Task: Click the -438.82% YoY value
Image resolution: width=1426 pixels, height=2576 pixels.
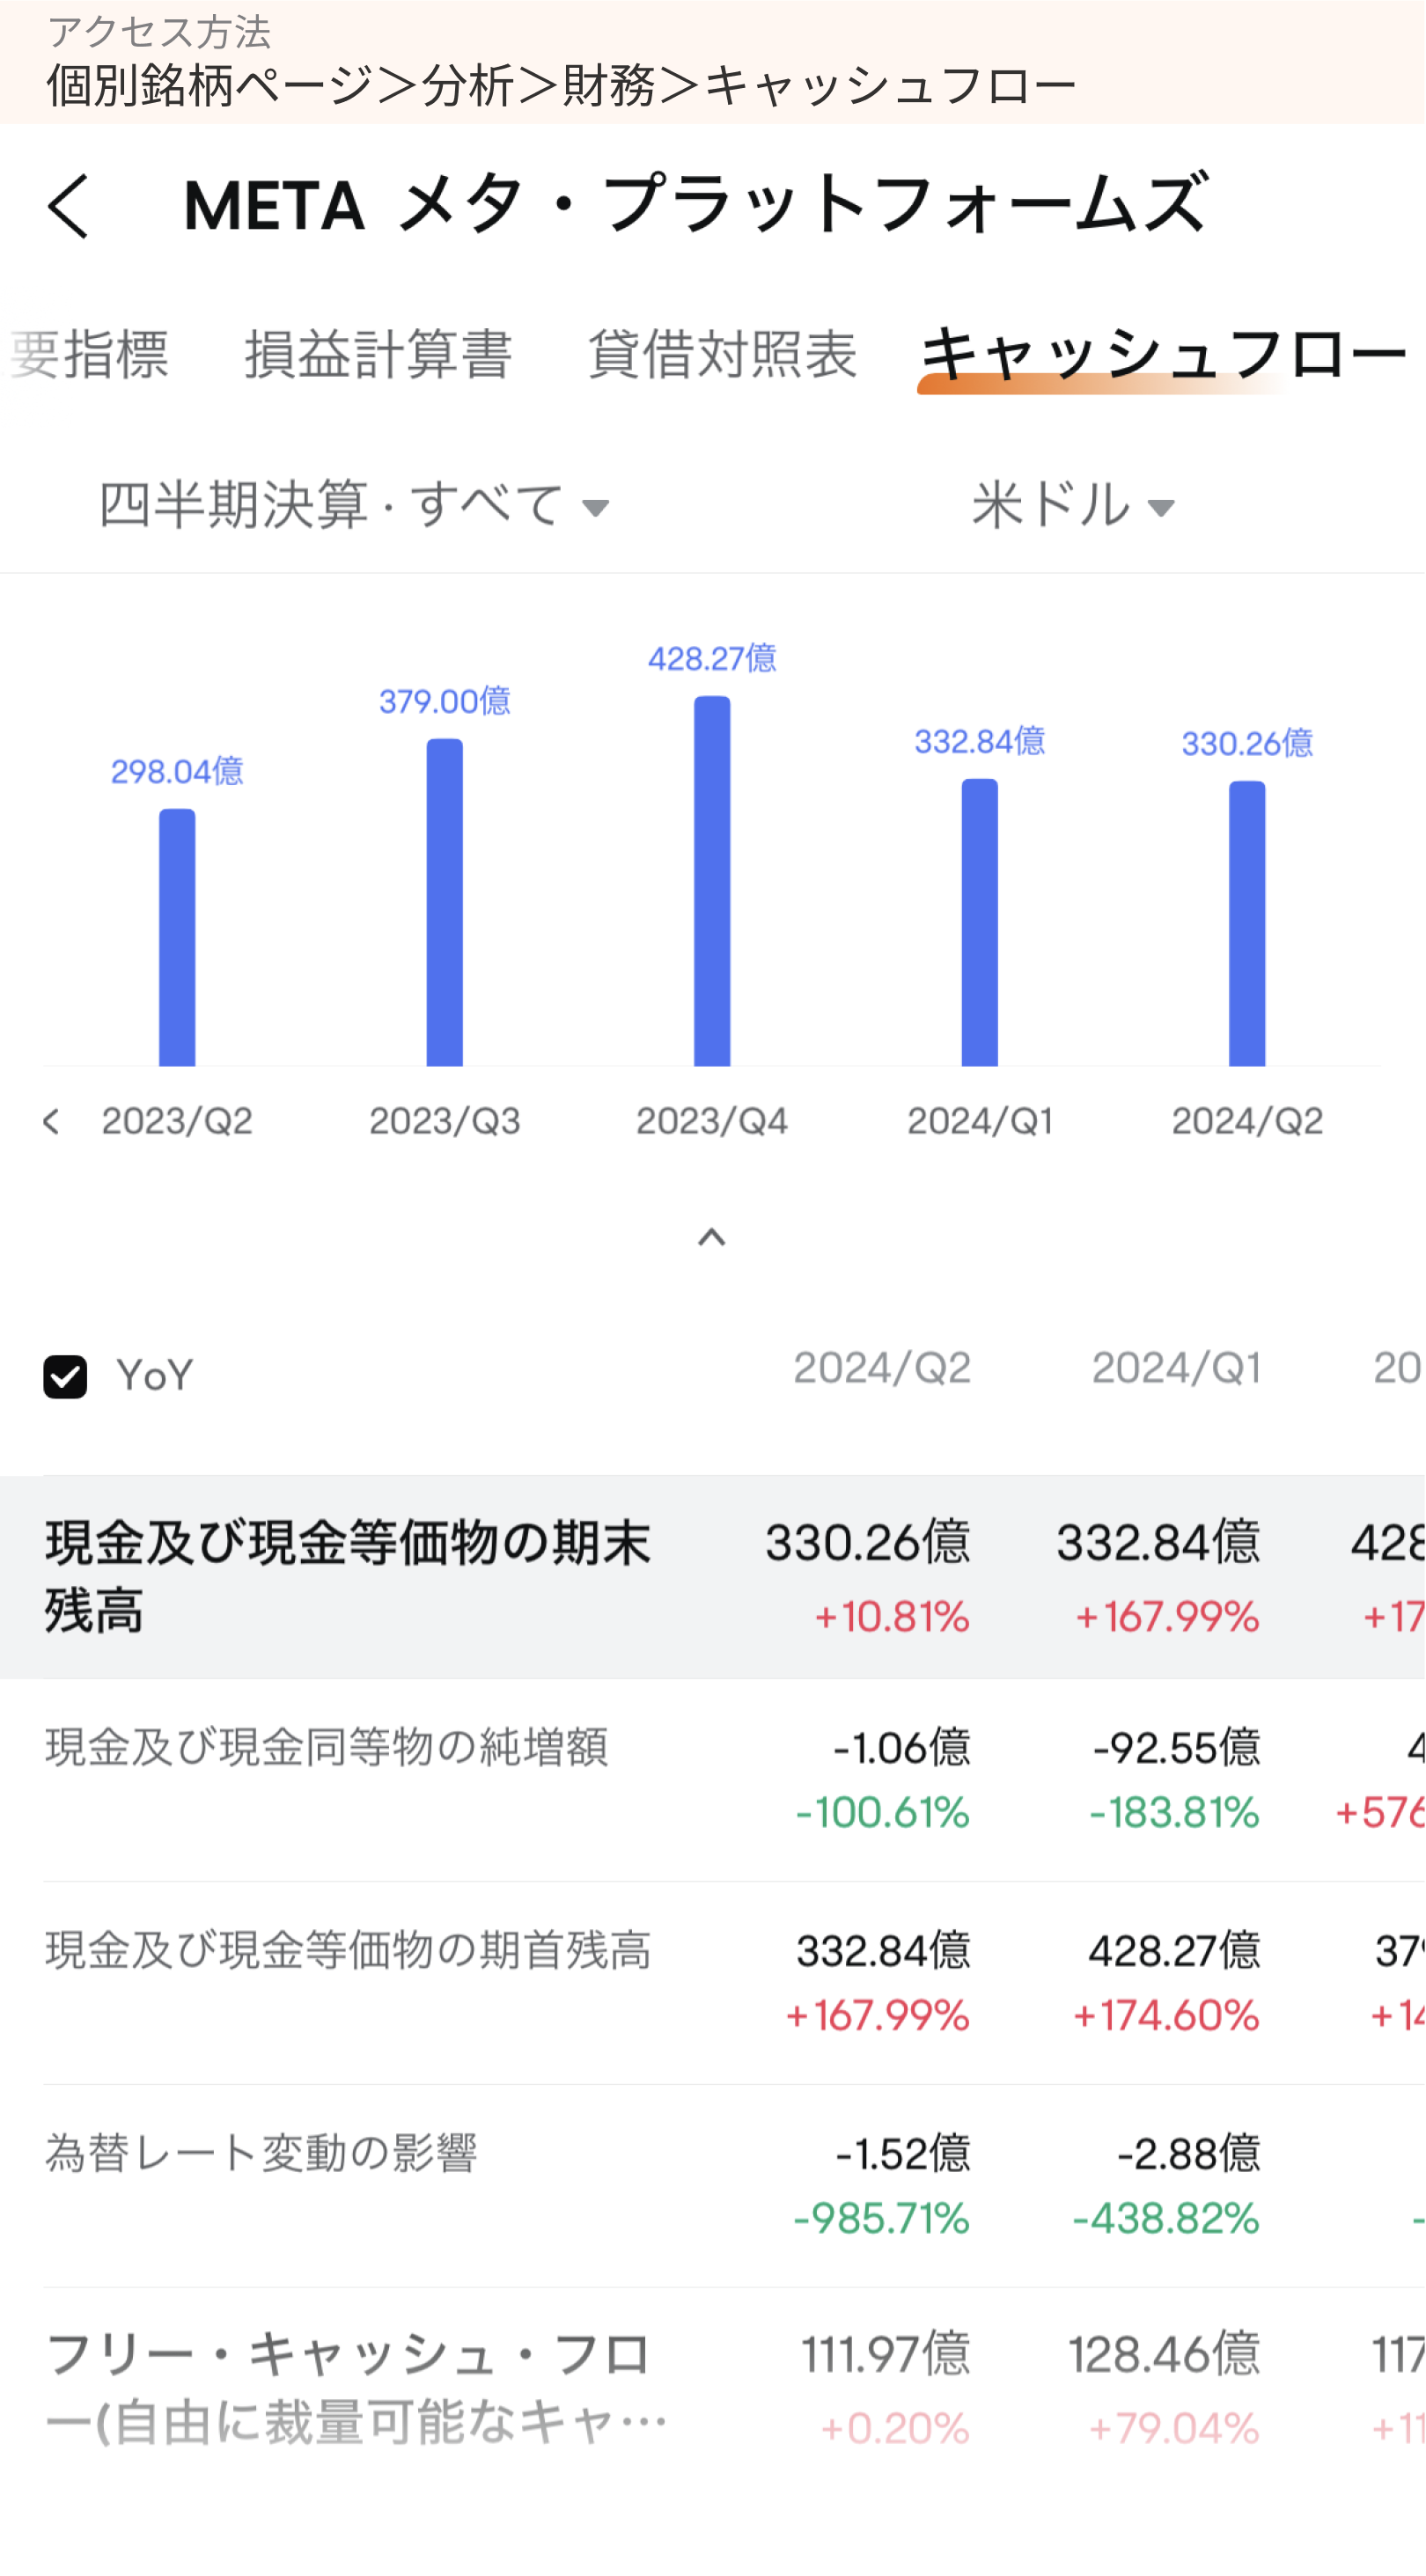Action: coord(1166,2220)
